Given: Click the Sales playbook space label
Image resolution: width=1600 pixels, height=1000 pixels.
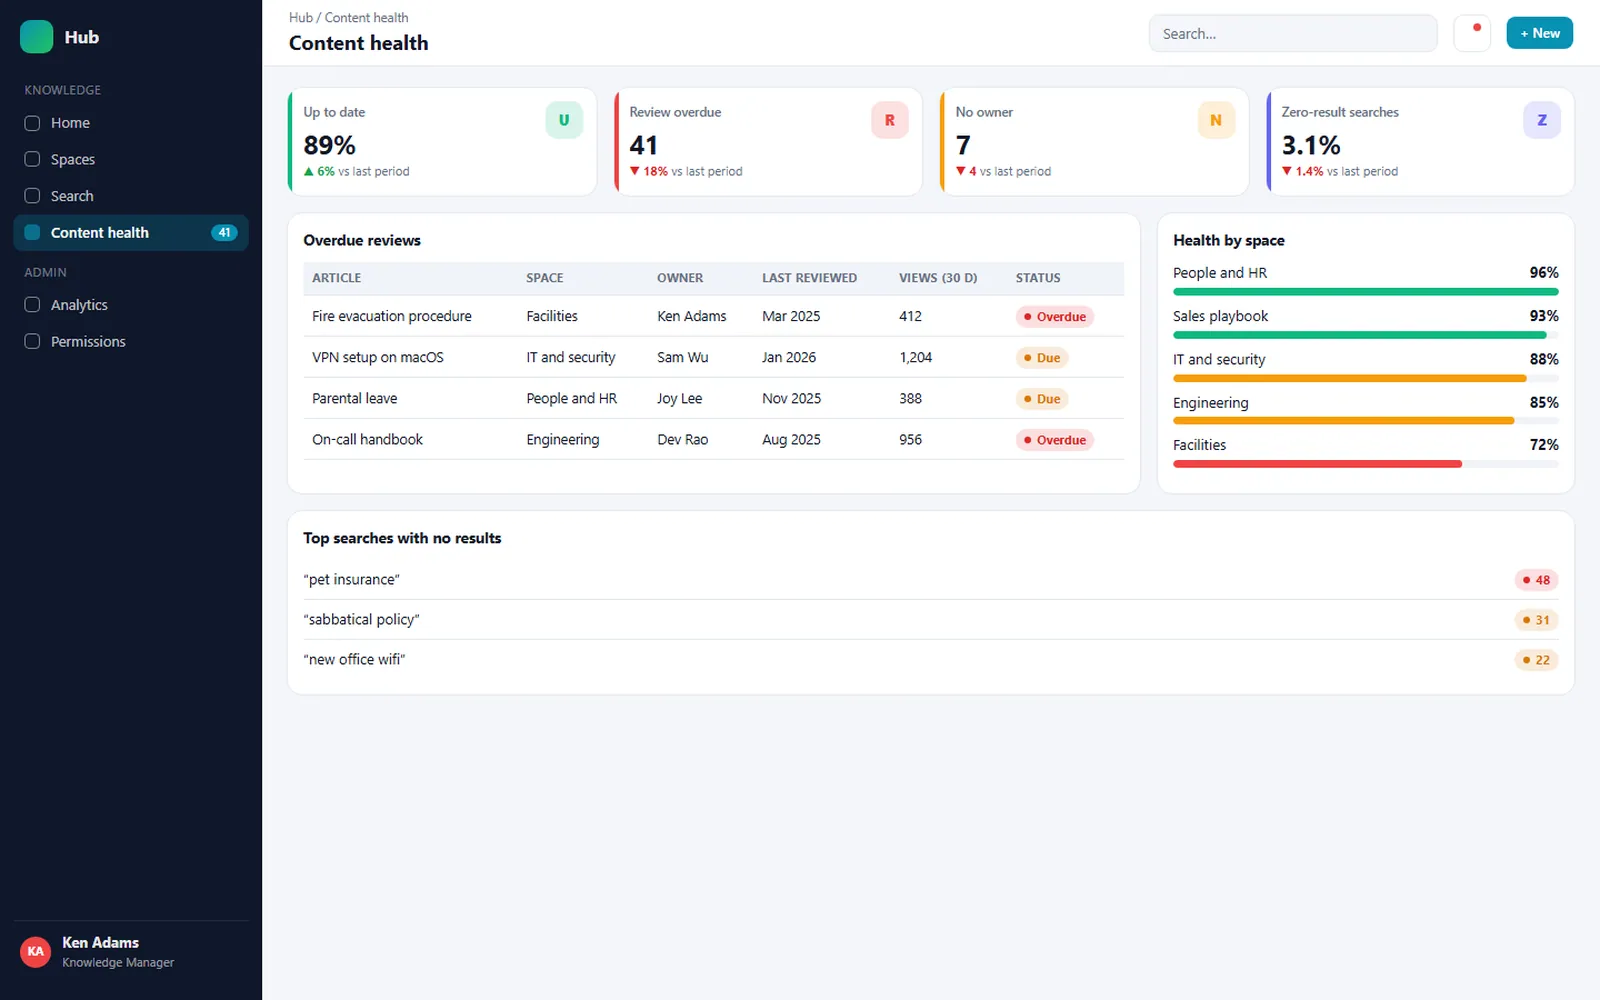Looking at the screenshot, I should 1220,316.
